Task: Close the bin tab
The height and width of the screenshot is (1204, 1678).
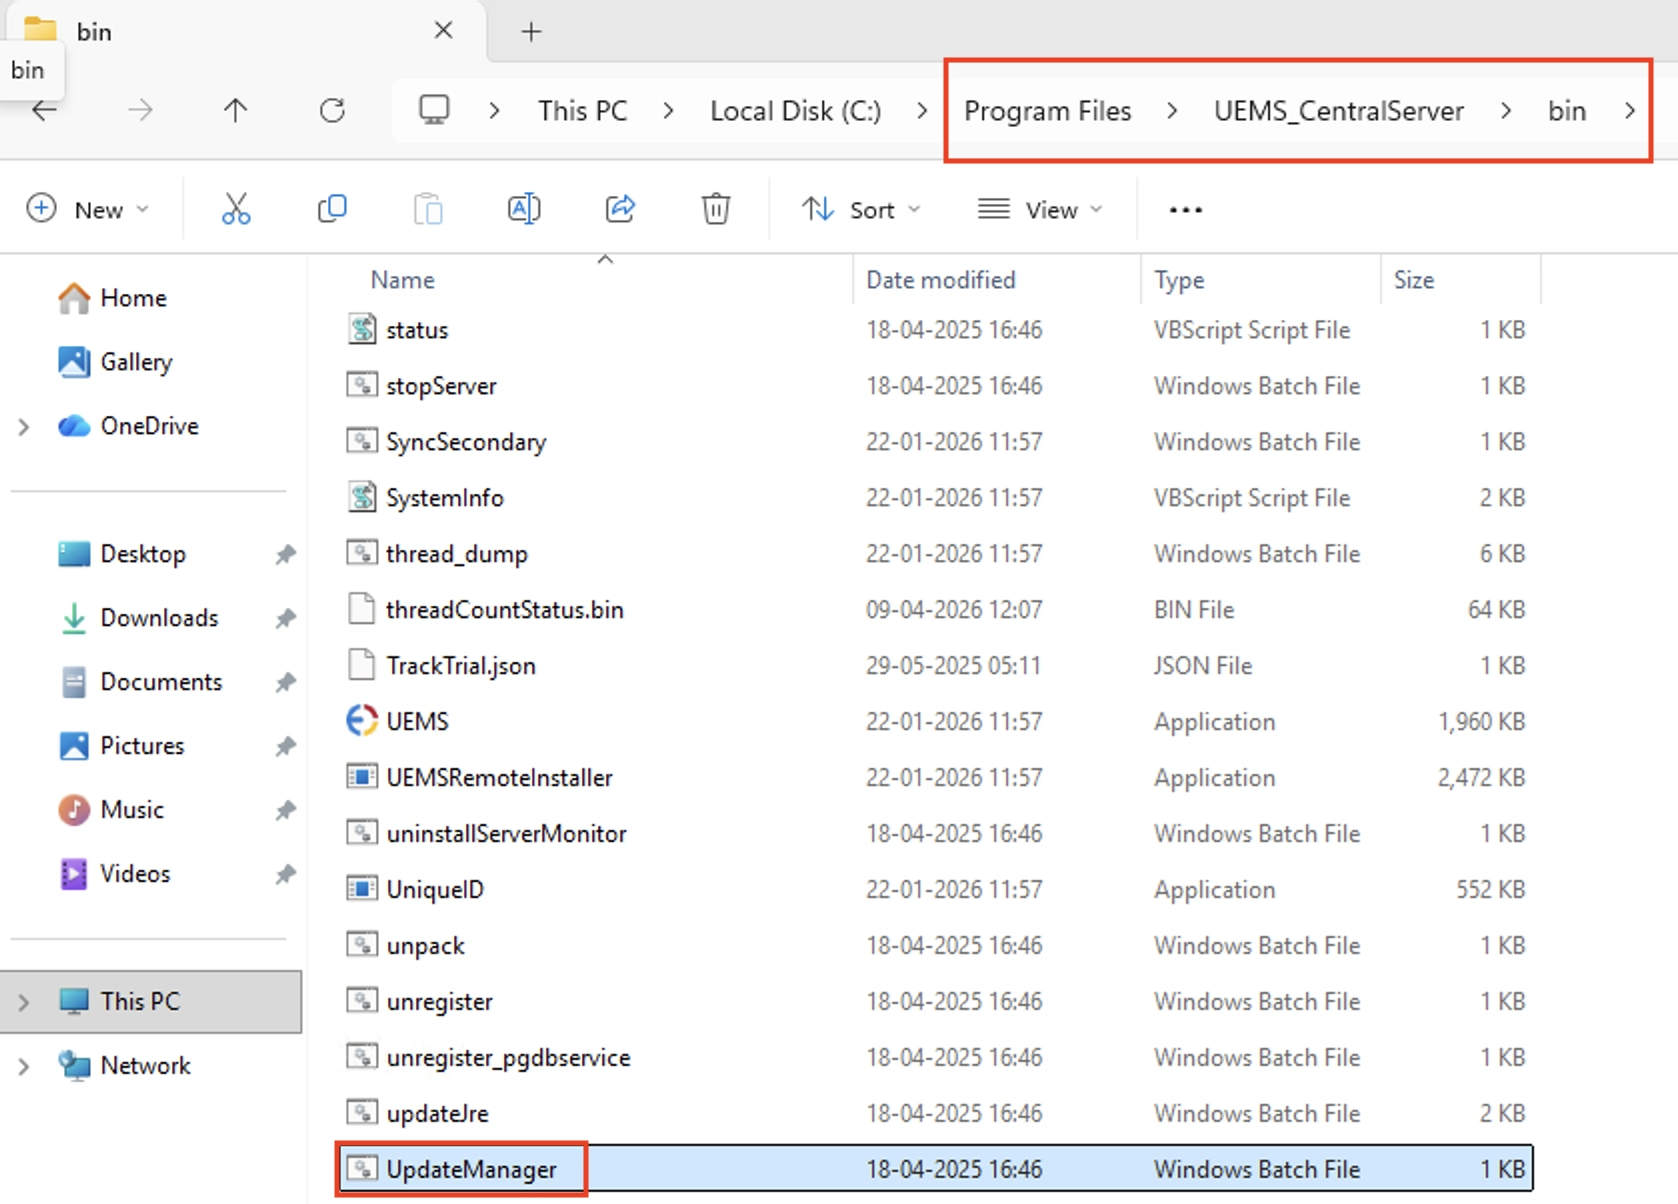Action: (443, 31)
